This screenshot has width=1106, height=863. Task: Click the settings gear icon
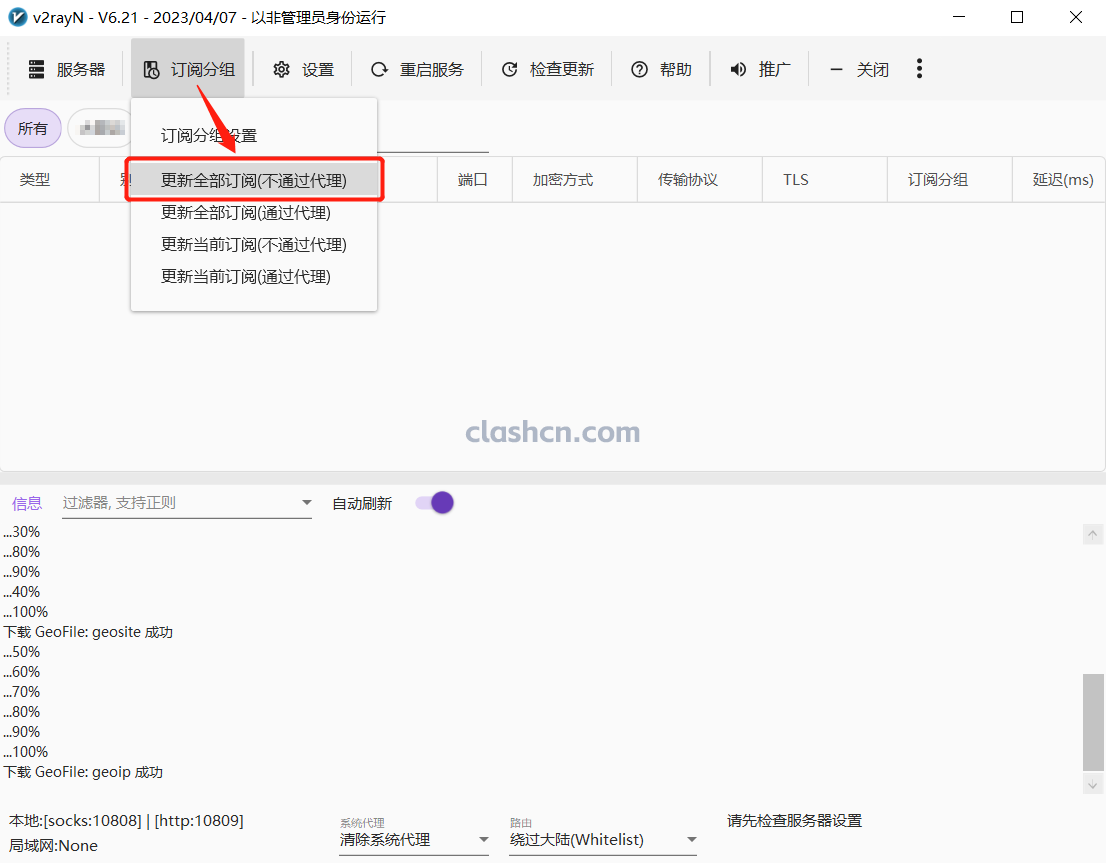281,69
